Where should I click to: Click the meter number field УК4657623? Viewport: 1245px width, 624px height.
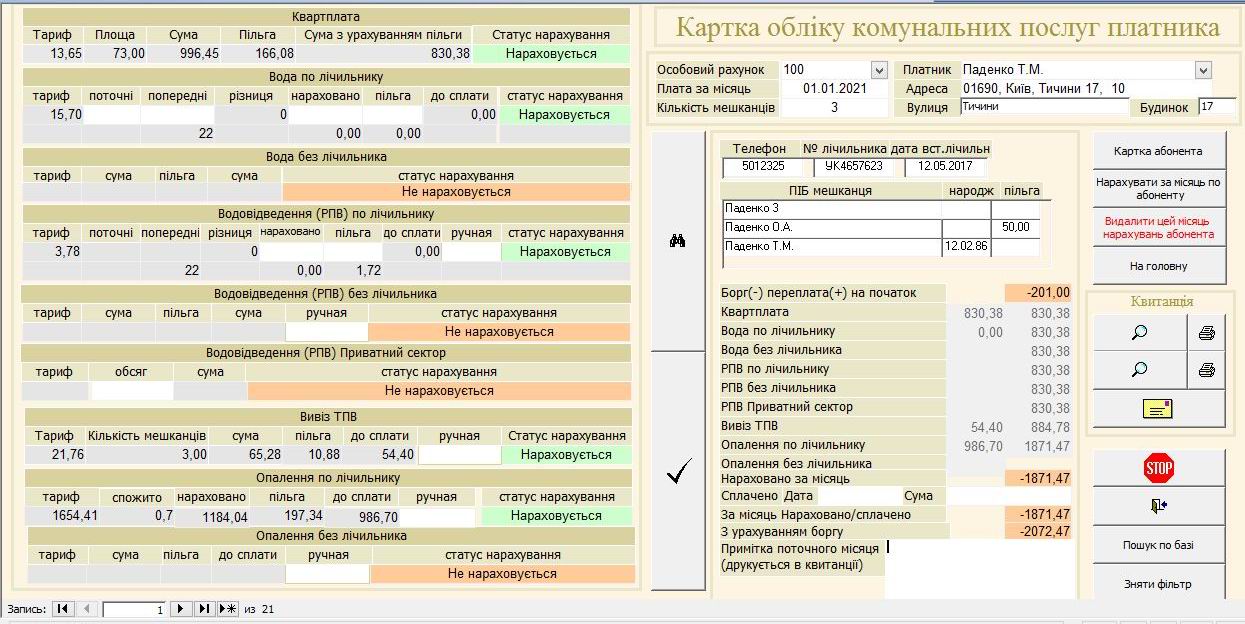click(855, 166)
